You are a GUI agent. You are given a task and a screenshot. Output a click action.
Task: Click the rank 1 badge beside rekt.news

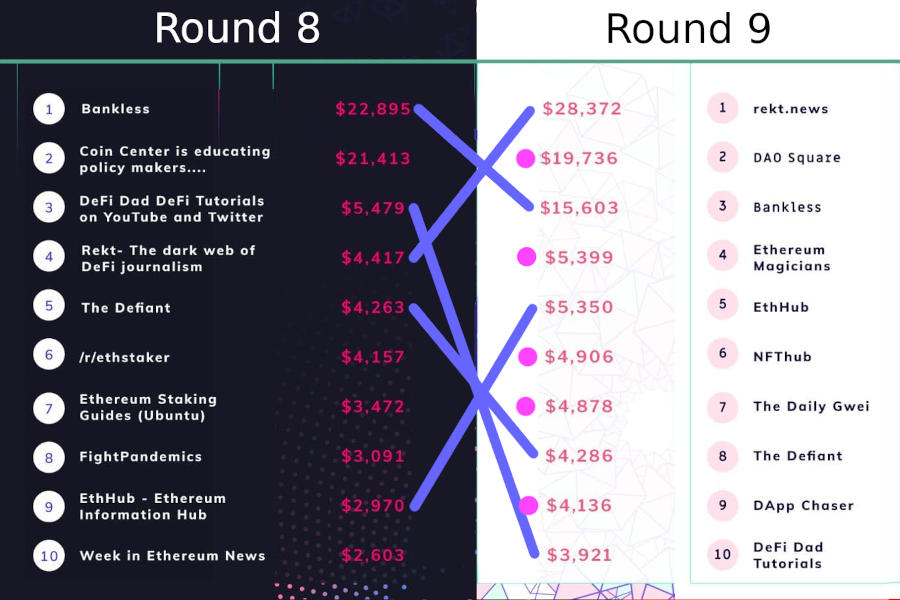(x=722, y=108)
